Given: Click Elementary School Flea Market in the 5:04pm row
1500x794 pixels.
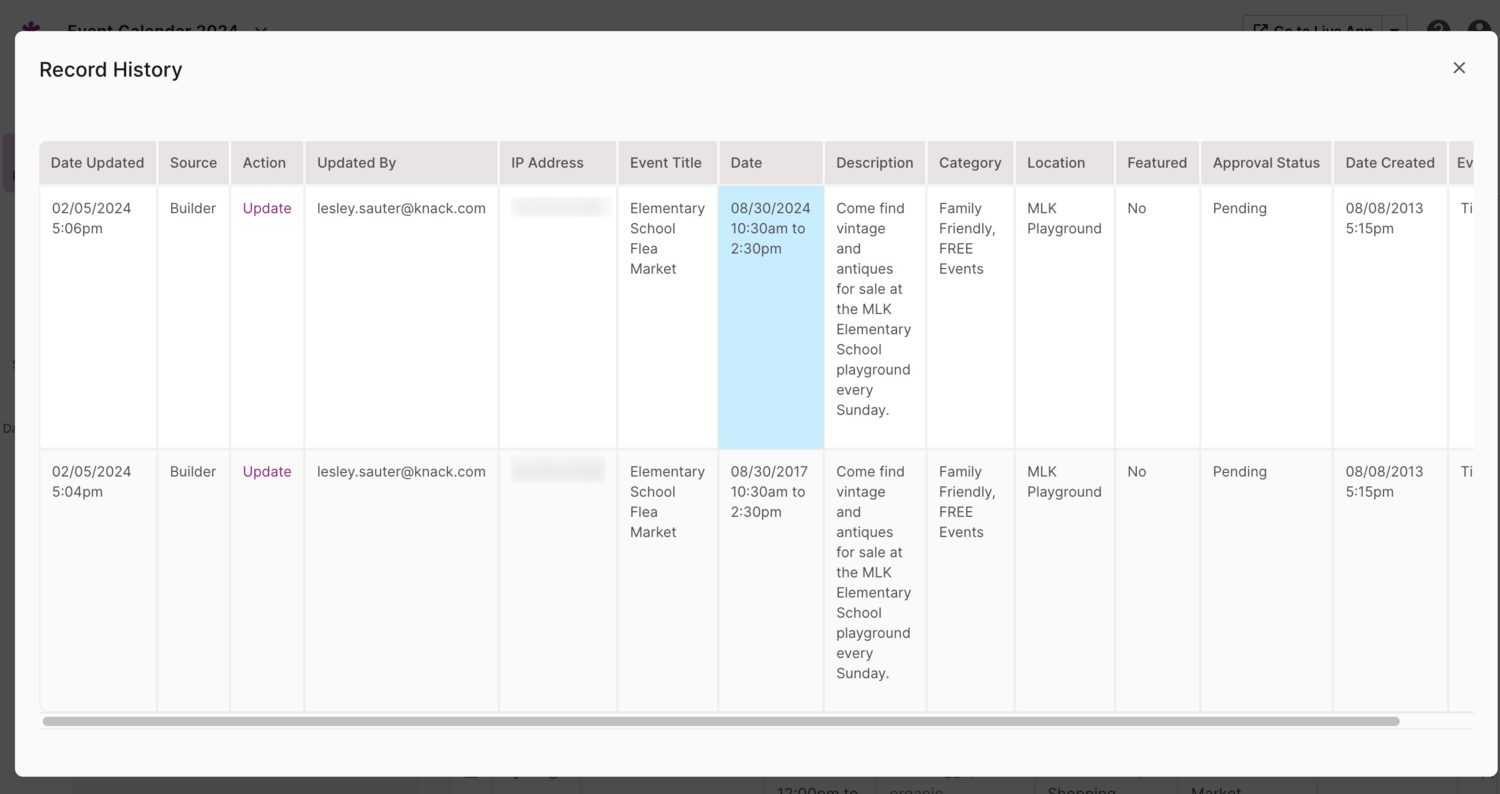Looking at the screenshot, I should tap(667, 501).
